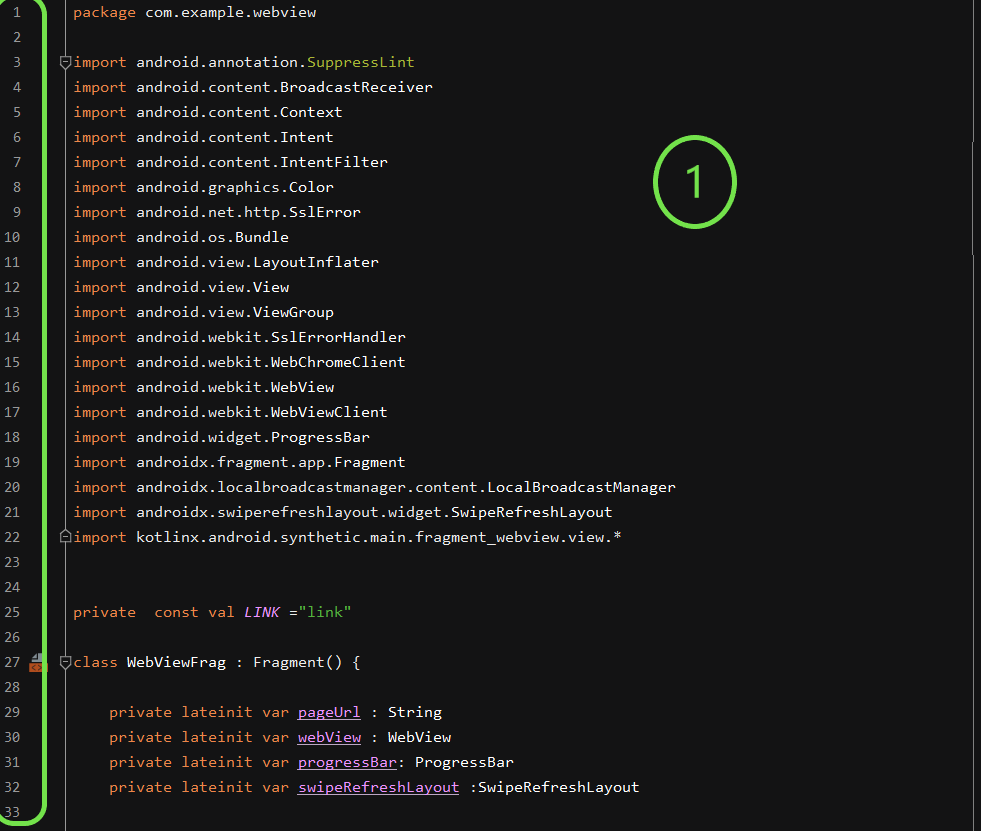Click the related XML file gutter icon on line 27

click(x=38, y=663)
